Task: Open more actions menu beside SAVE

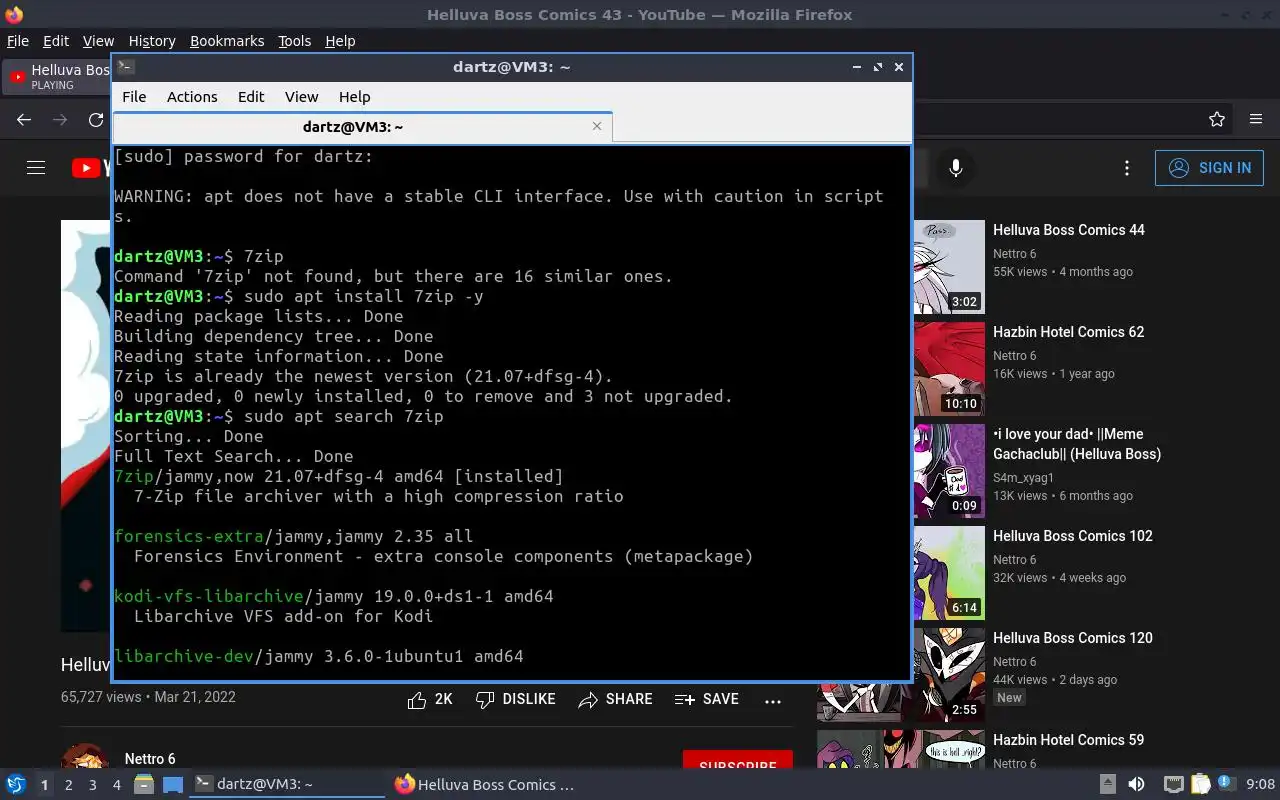Action: pyautogui.click(x=773, y=701)
